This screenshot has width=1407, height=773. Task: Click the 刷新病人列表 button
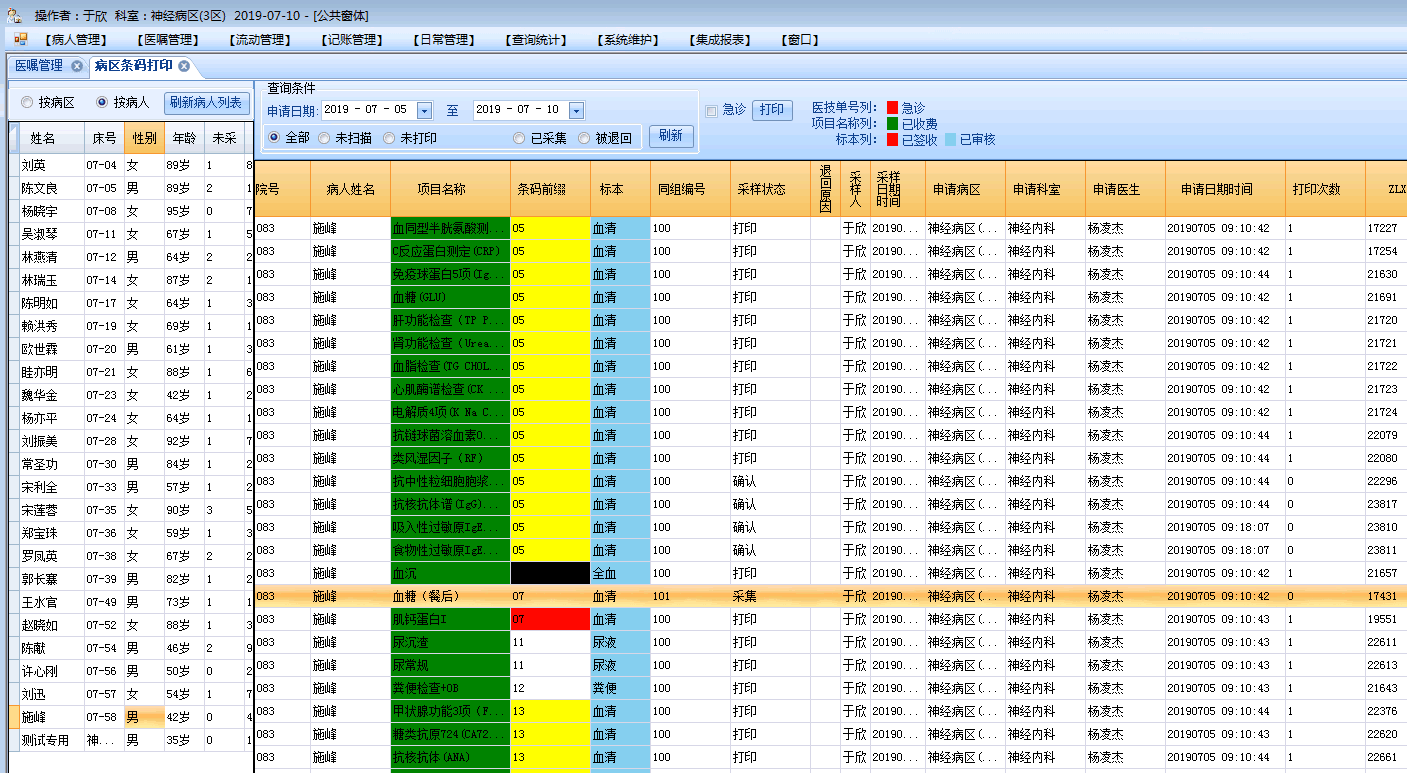click(x=205, y=102)
